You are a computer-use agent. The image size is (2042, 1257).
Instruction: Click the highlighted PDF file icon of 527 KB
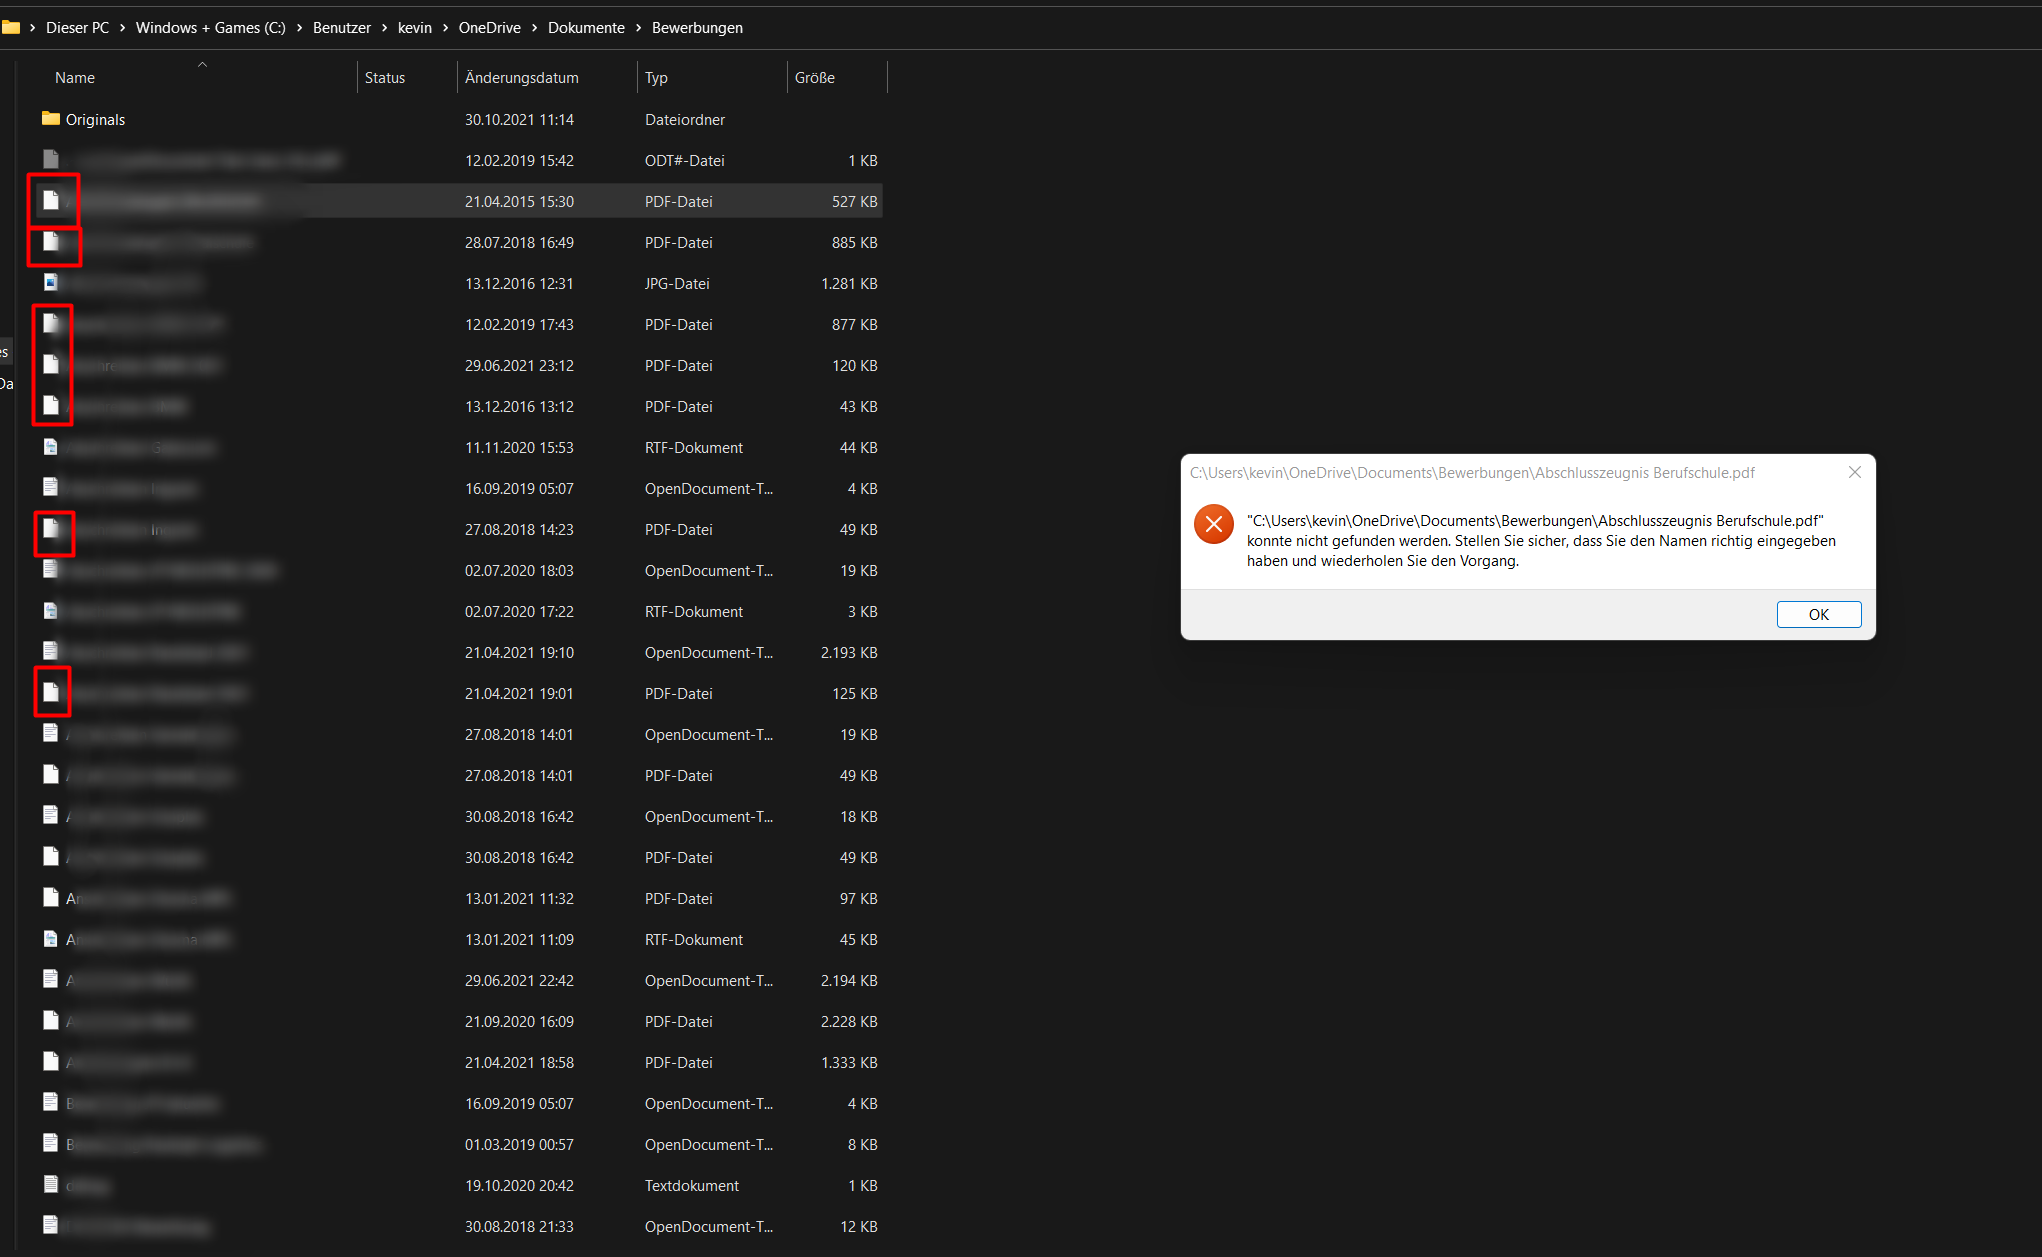point(51,201)
